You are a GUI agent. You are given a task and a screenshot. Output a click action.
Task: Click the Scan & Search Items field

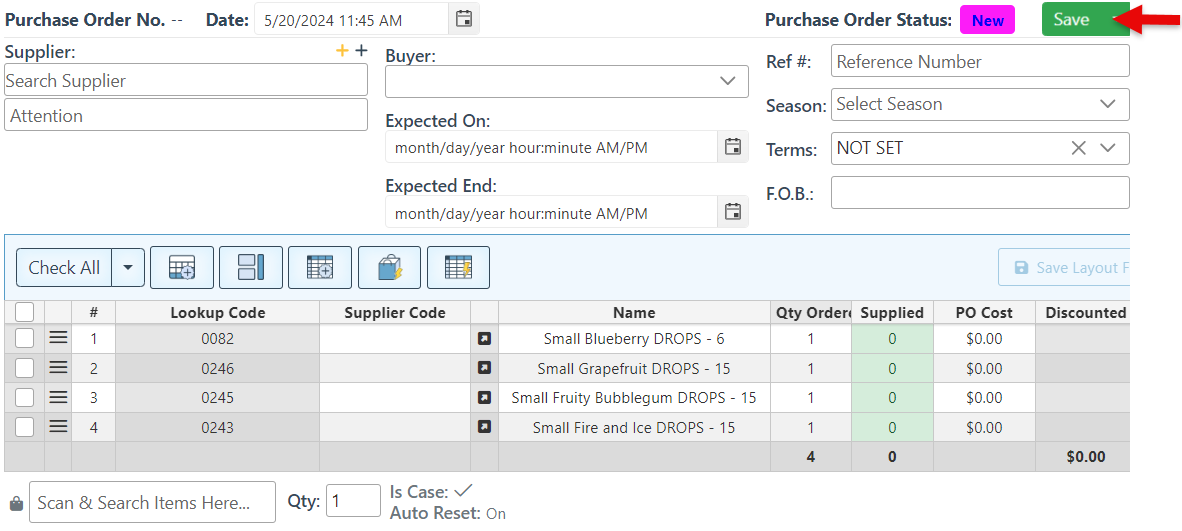(x=152, y=503)
